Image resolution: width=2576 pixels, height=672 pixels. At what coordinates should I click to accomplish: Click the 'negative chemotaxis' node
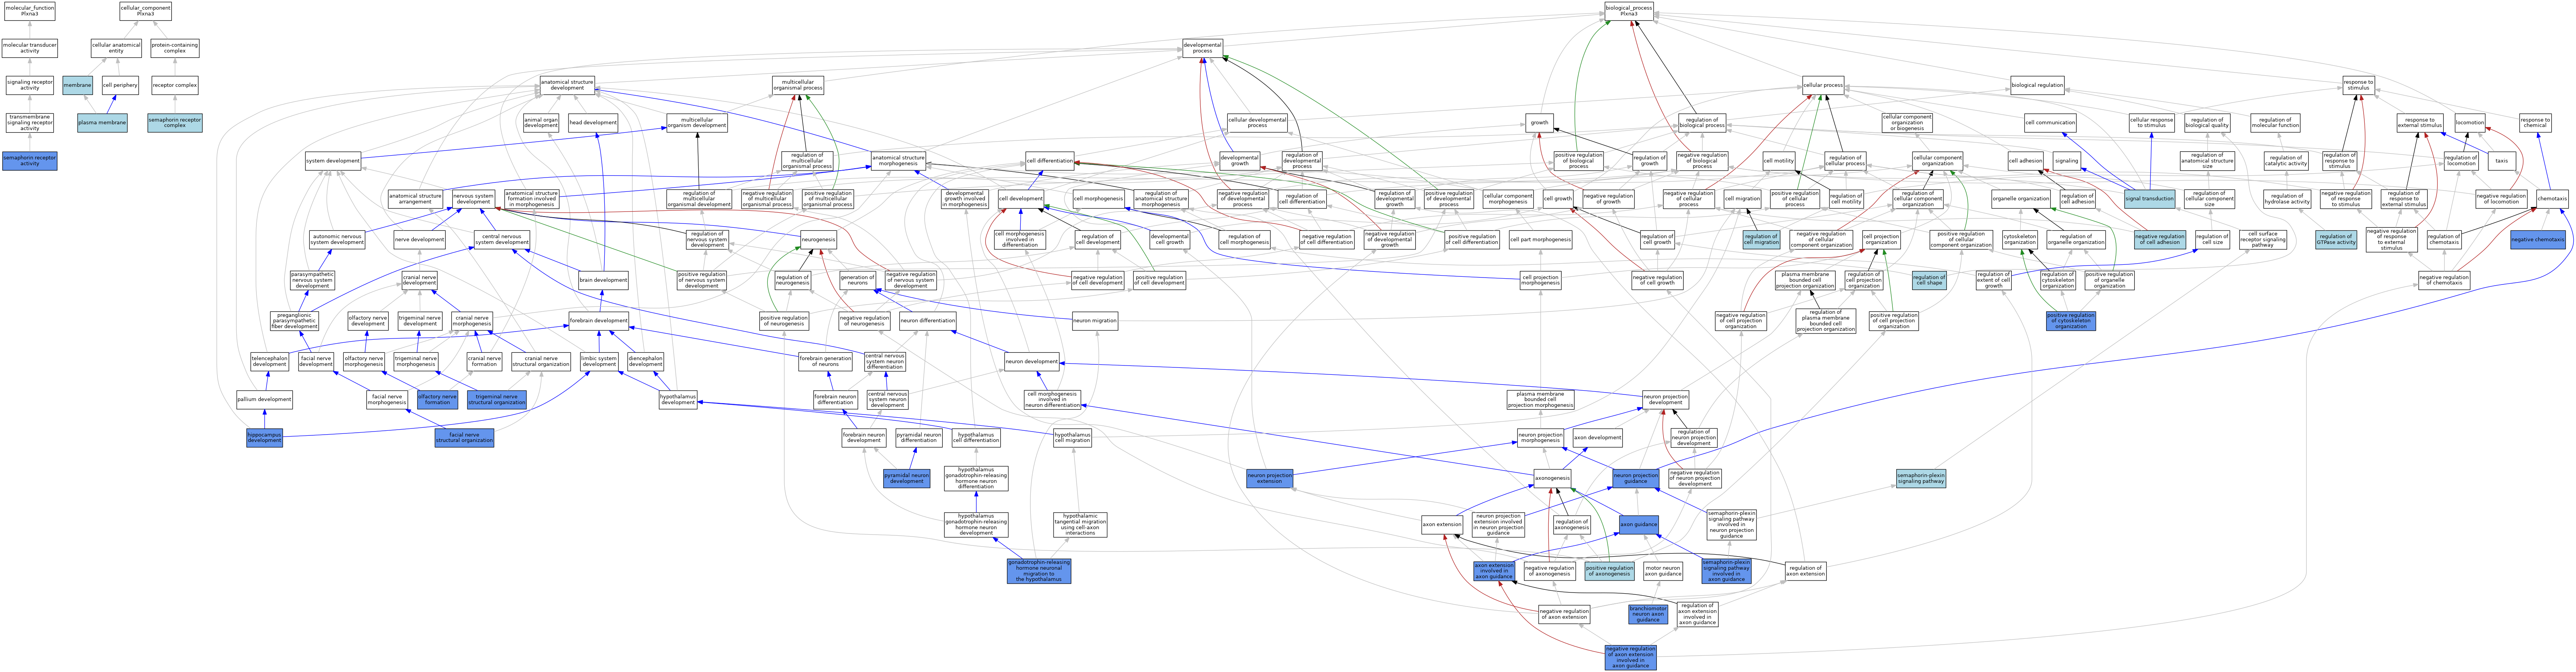[x=2538, y=240]
